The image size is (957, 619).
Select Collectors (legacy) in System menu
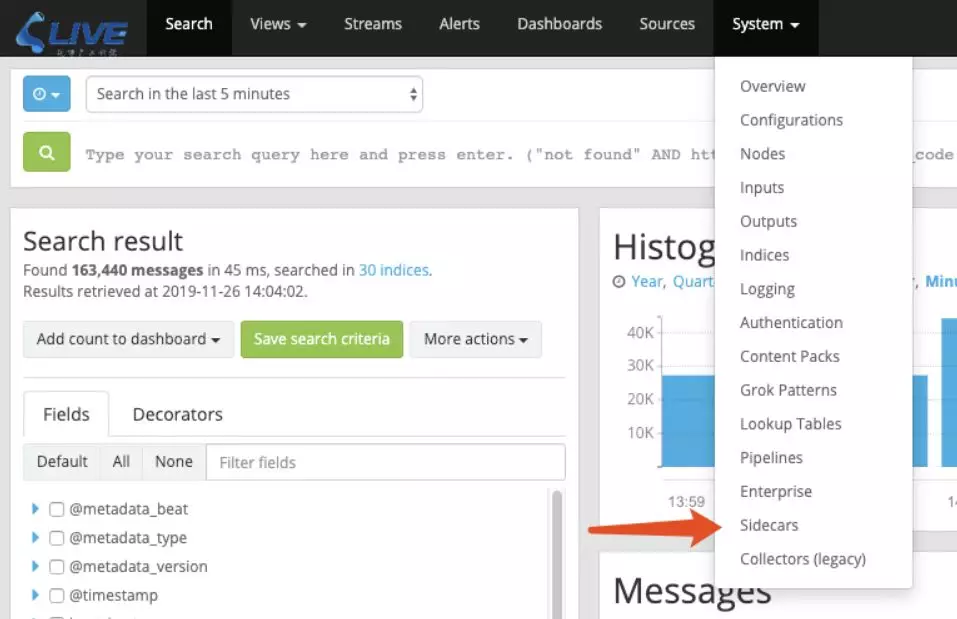[x=803, y=559]
